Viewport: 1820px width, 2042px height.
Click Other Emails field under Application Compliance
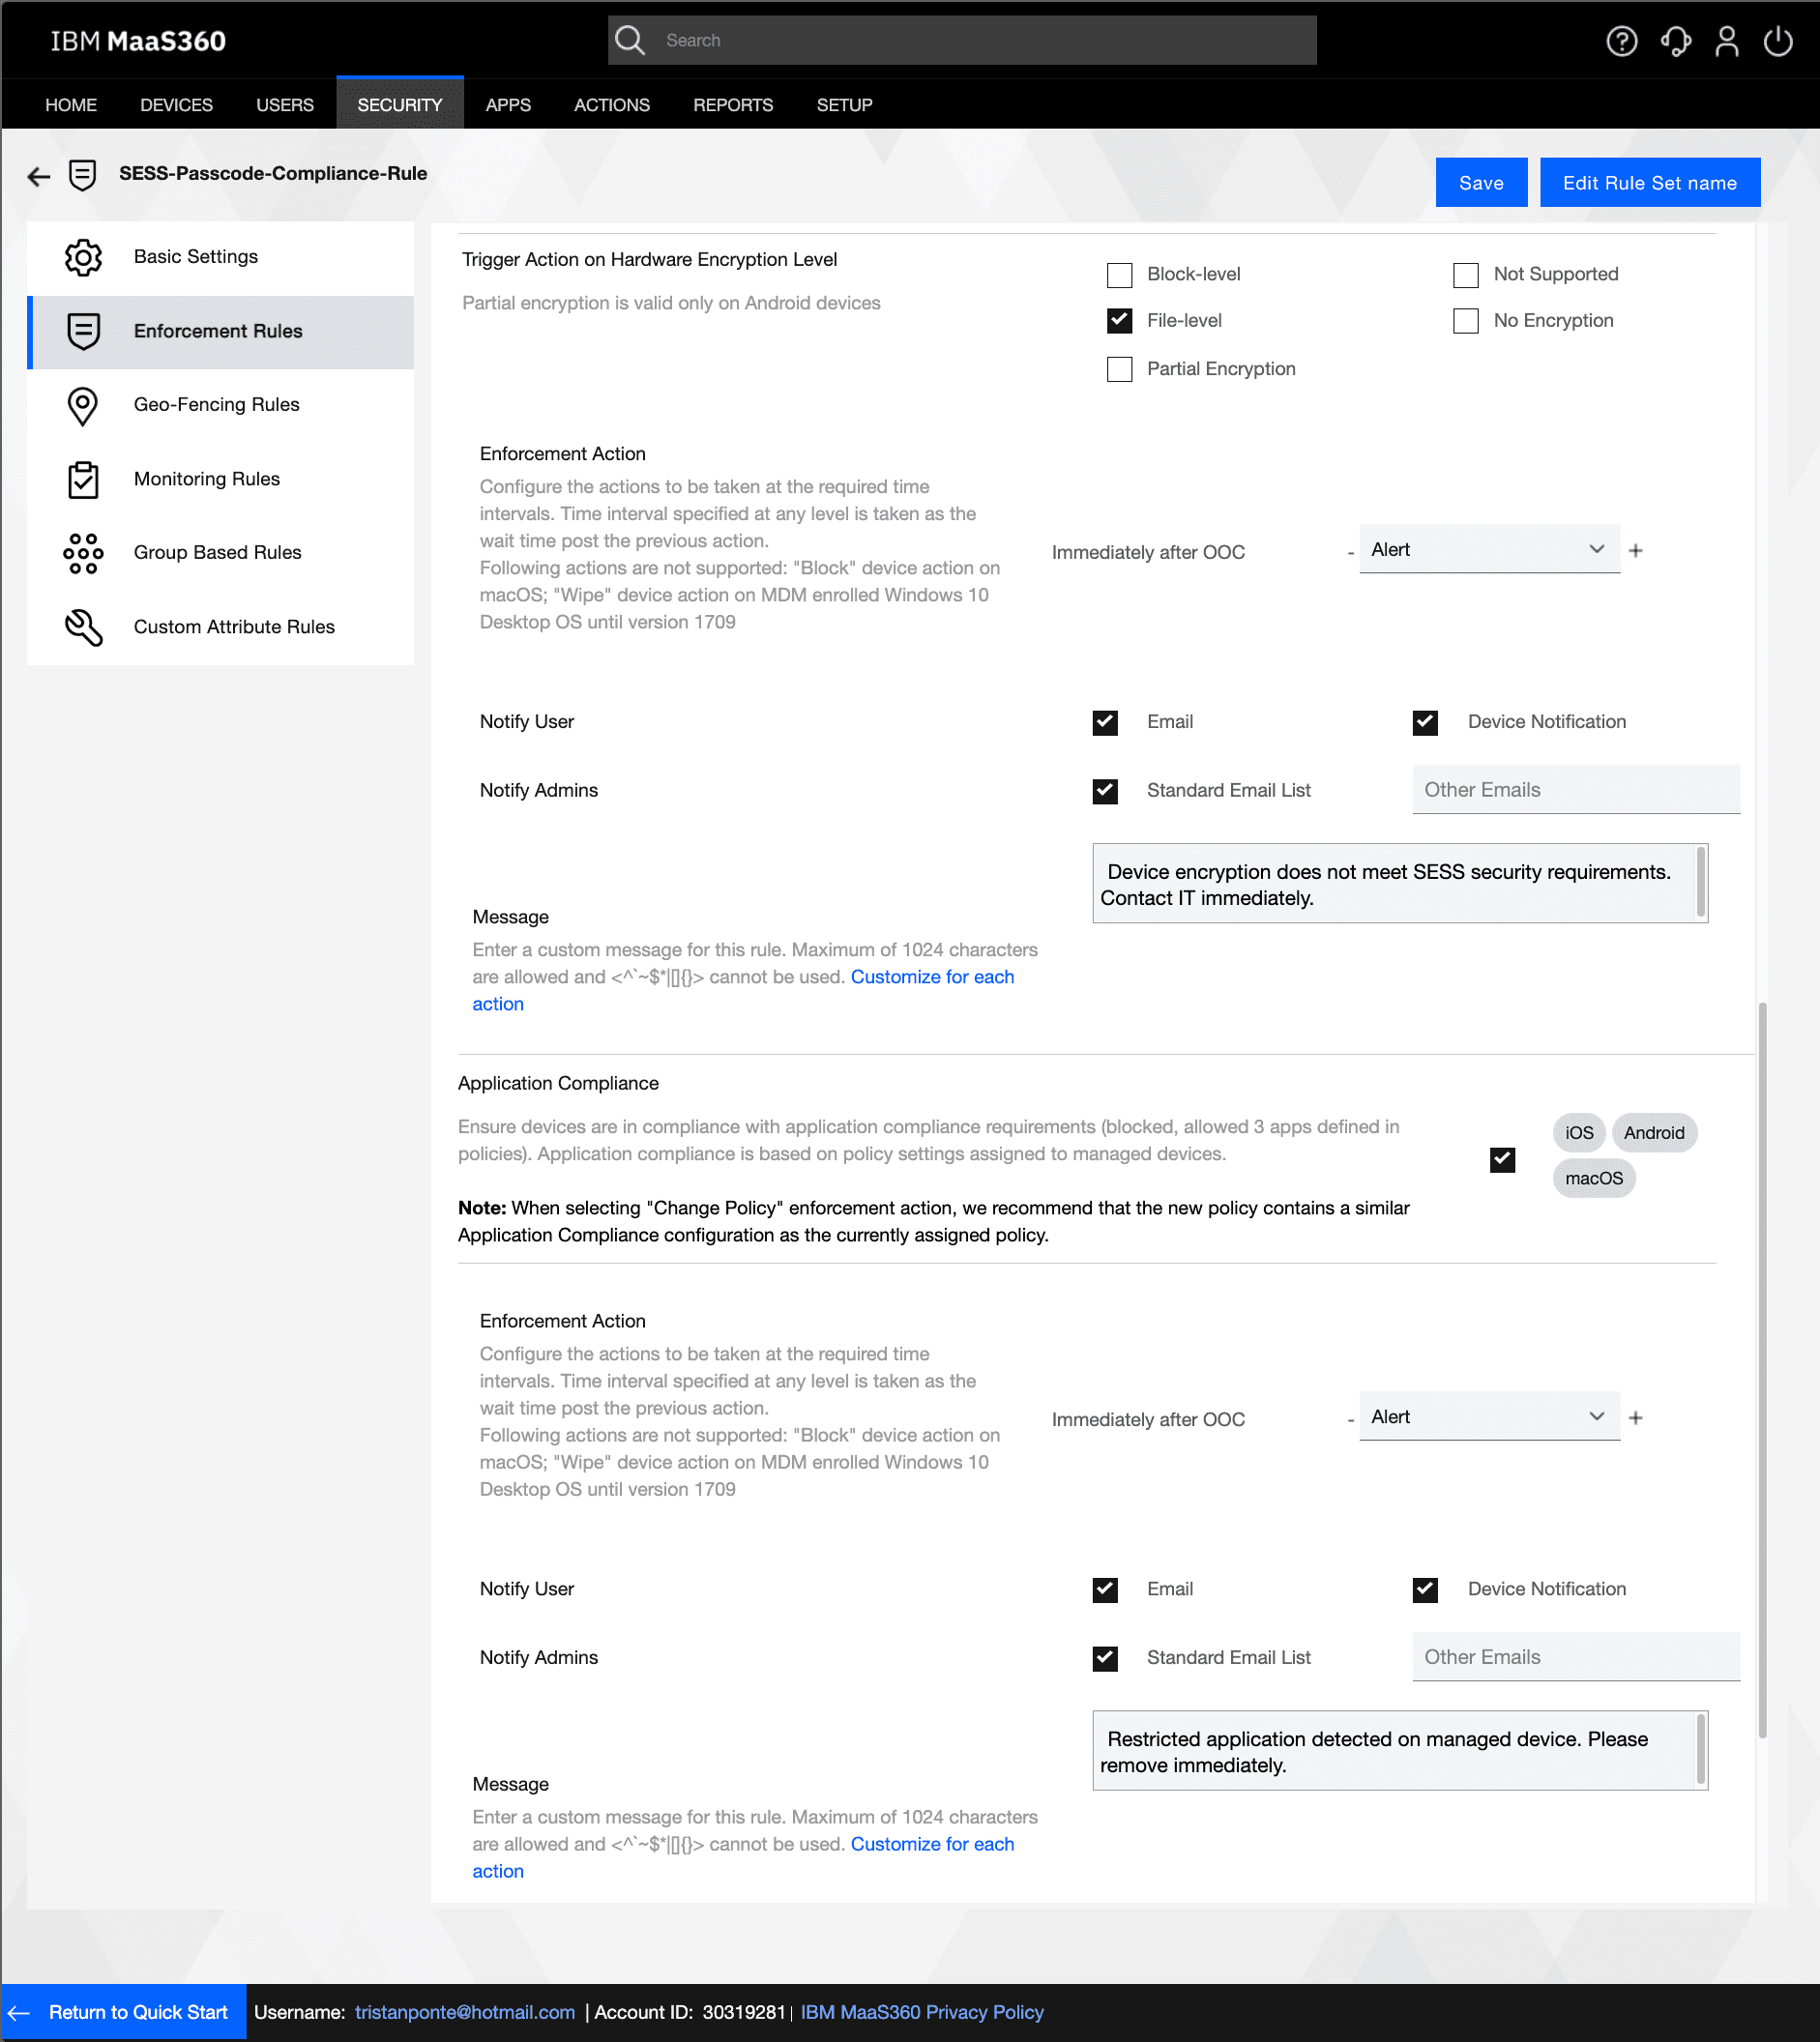[x=1575, y=1657]
